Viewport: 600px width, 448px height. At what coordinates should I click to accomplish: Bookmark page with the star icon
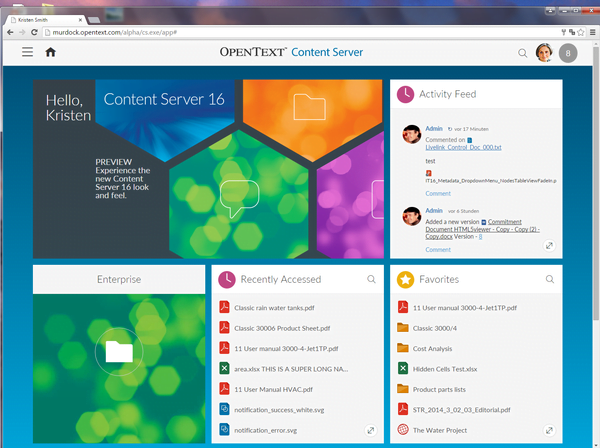pos(581,32)
